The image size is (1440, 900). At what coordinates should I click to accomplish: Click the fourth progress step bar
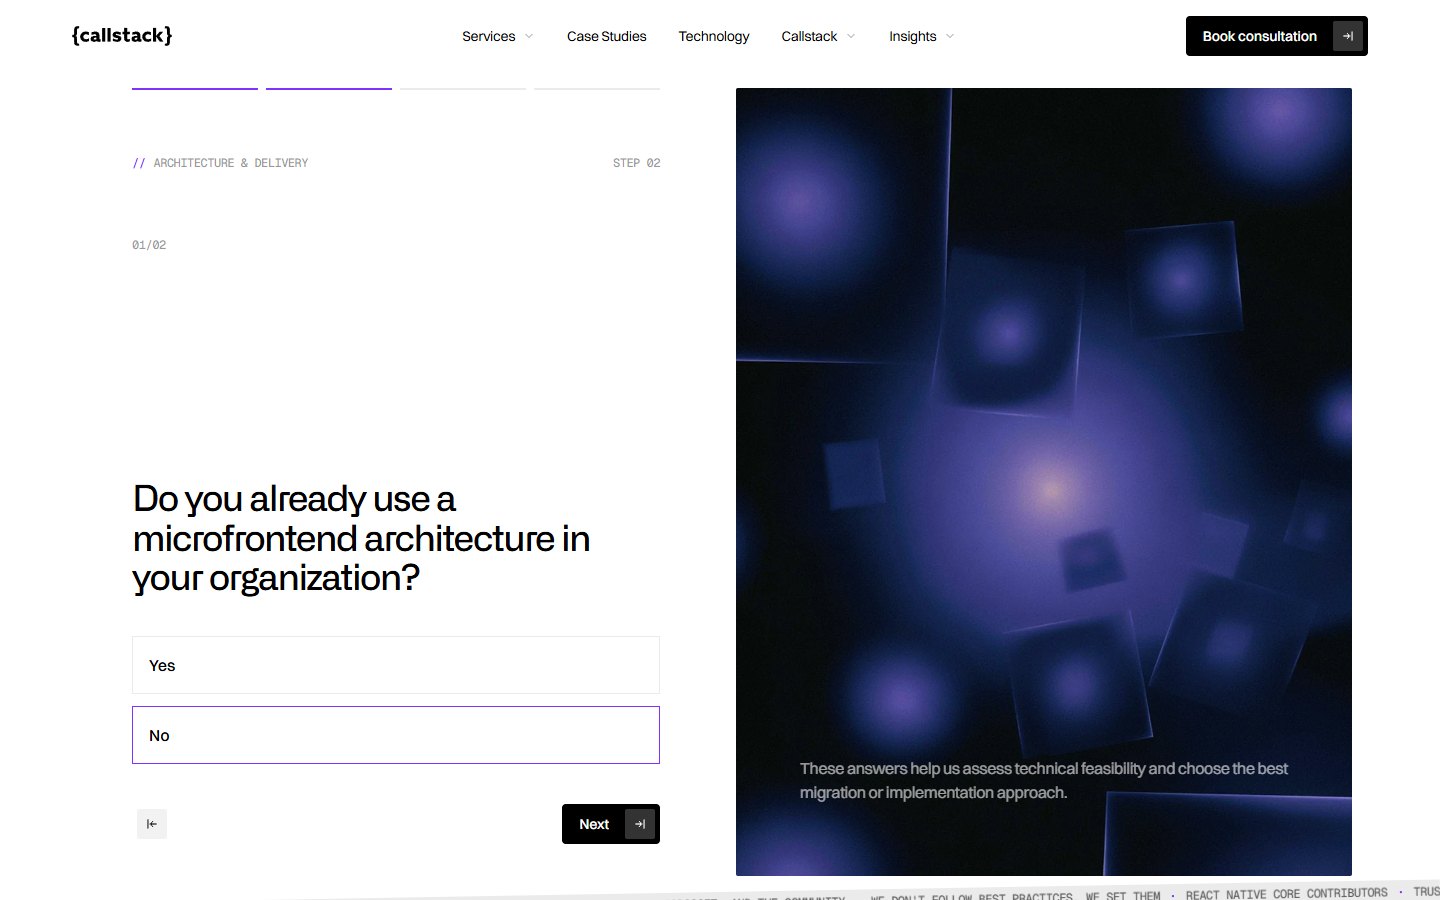(x=597, y=89)
